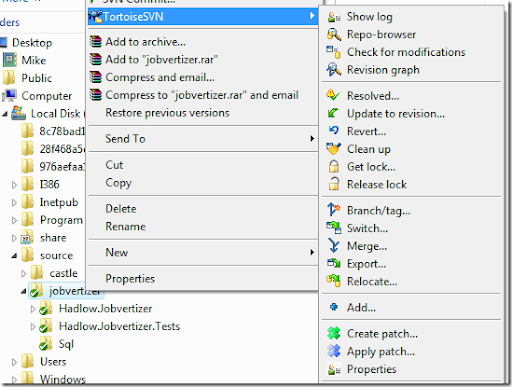Click the Release lock open padlock icon

pos(334,184)
